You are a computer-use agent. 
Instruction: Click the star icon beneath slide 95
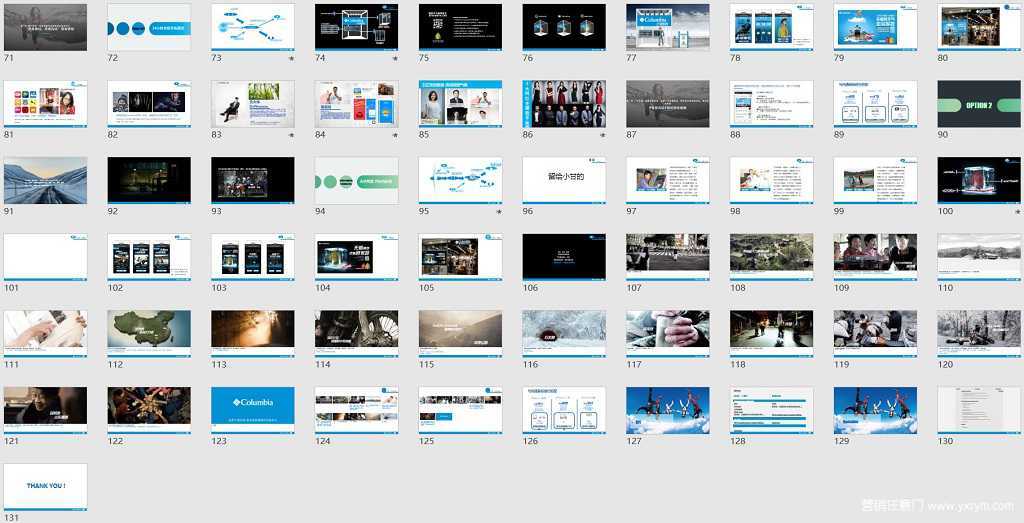coord(498,212)
